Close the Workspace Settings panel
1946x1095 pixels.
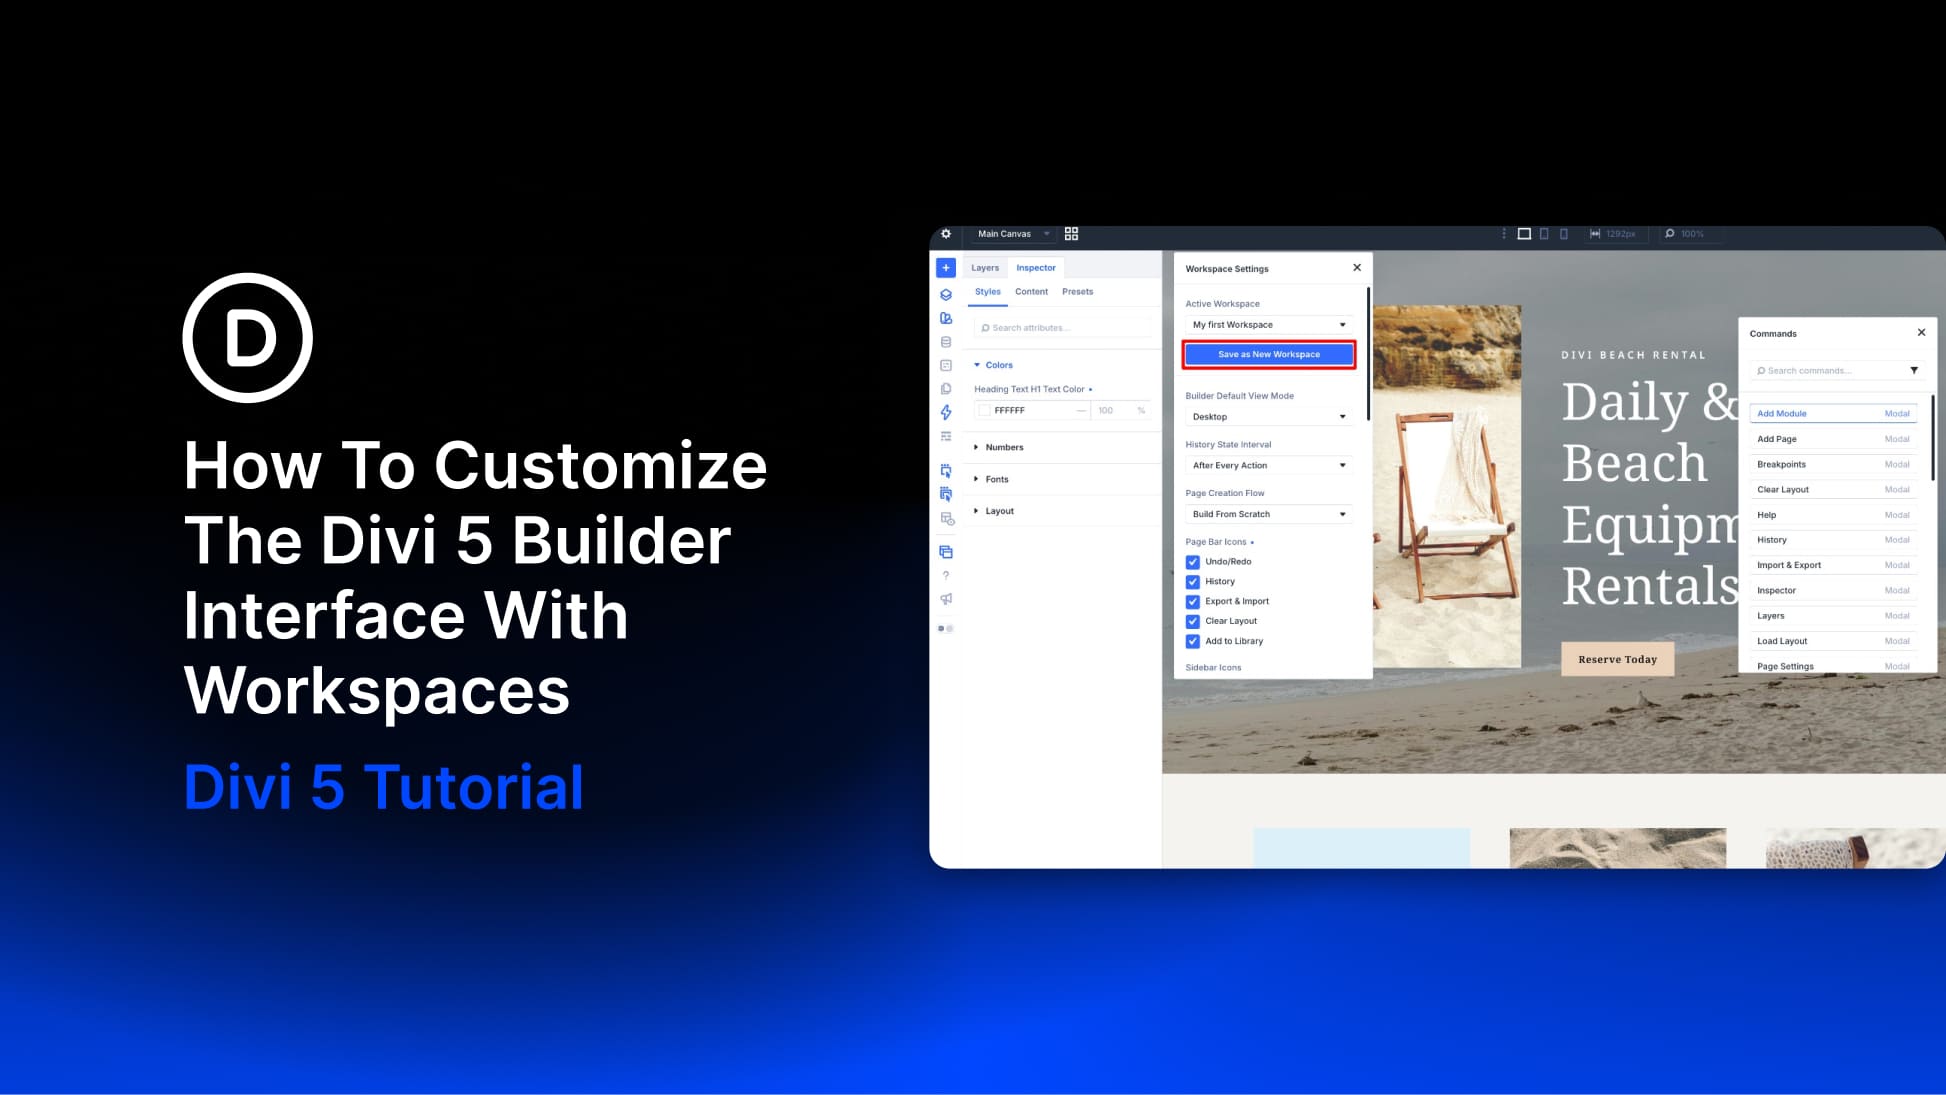click(x=1357, y=268)
